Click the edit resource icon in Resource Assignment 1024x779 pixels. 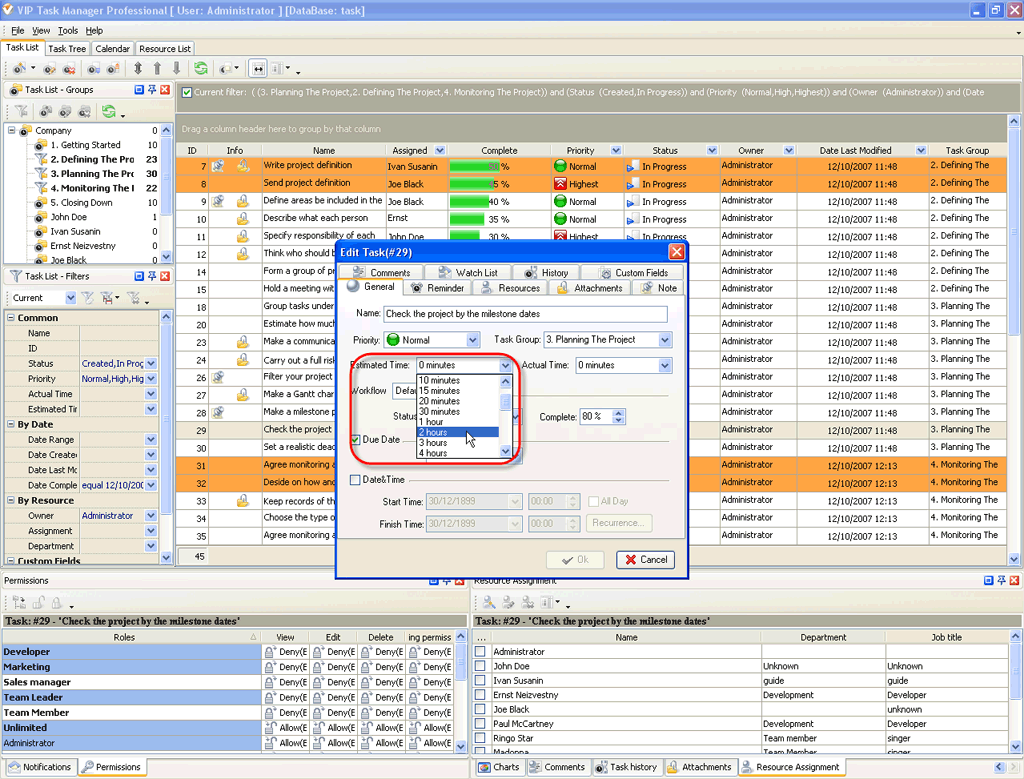508,603
